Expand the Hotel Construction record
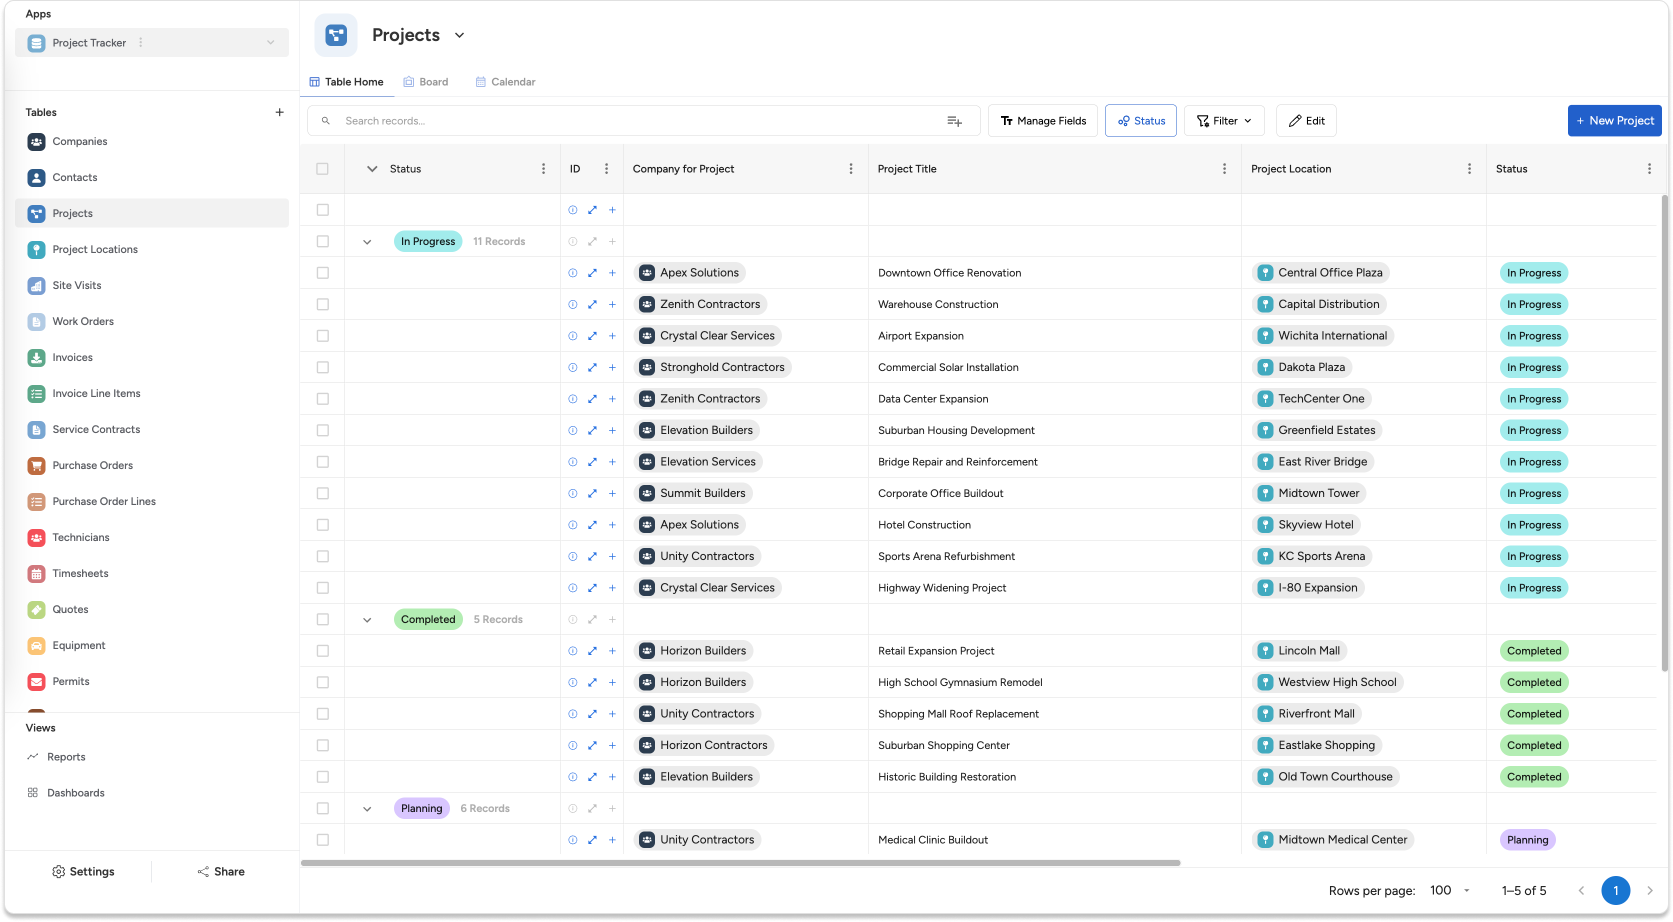This screenshot has width=1673, height=922. click(x=592, y=525)
